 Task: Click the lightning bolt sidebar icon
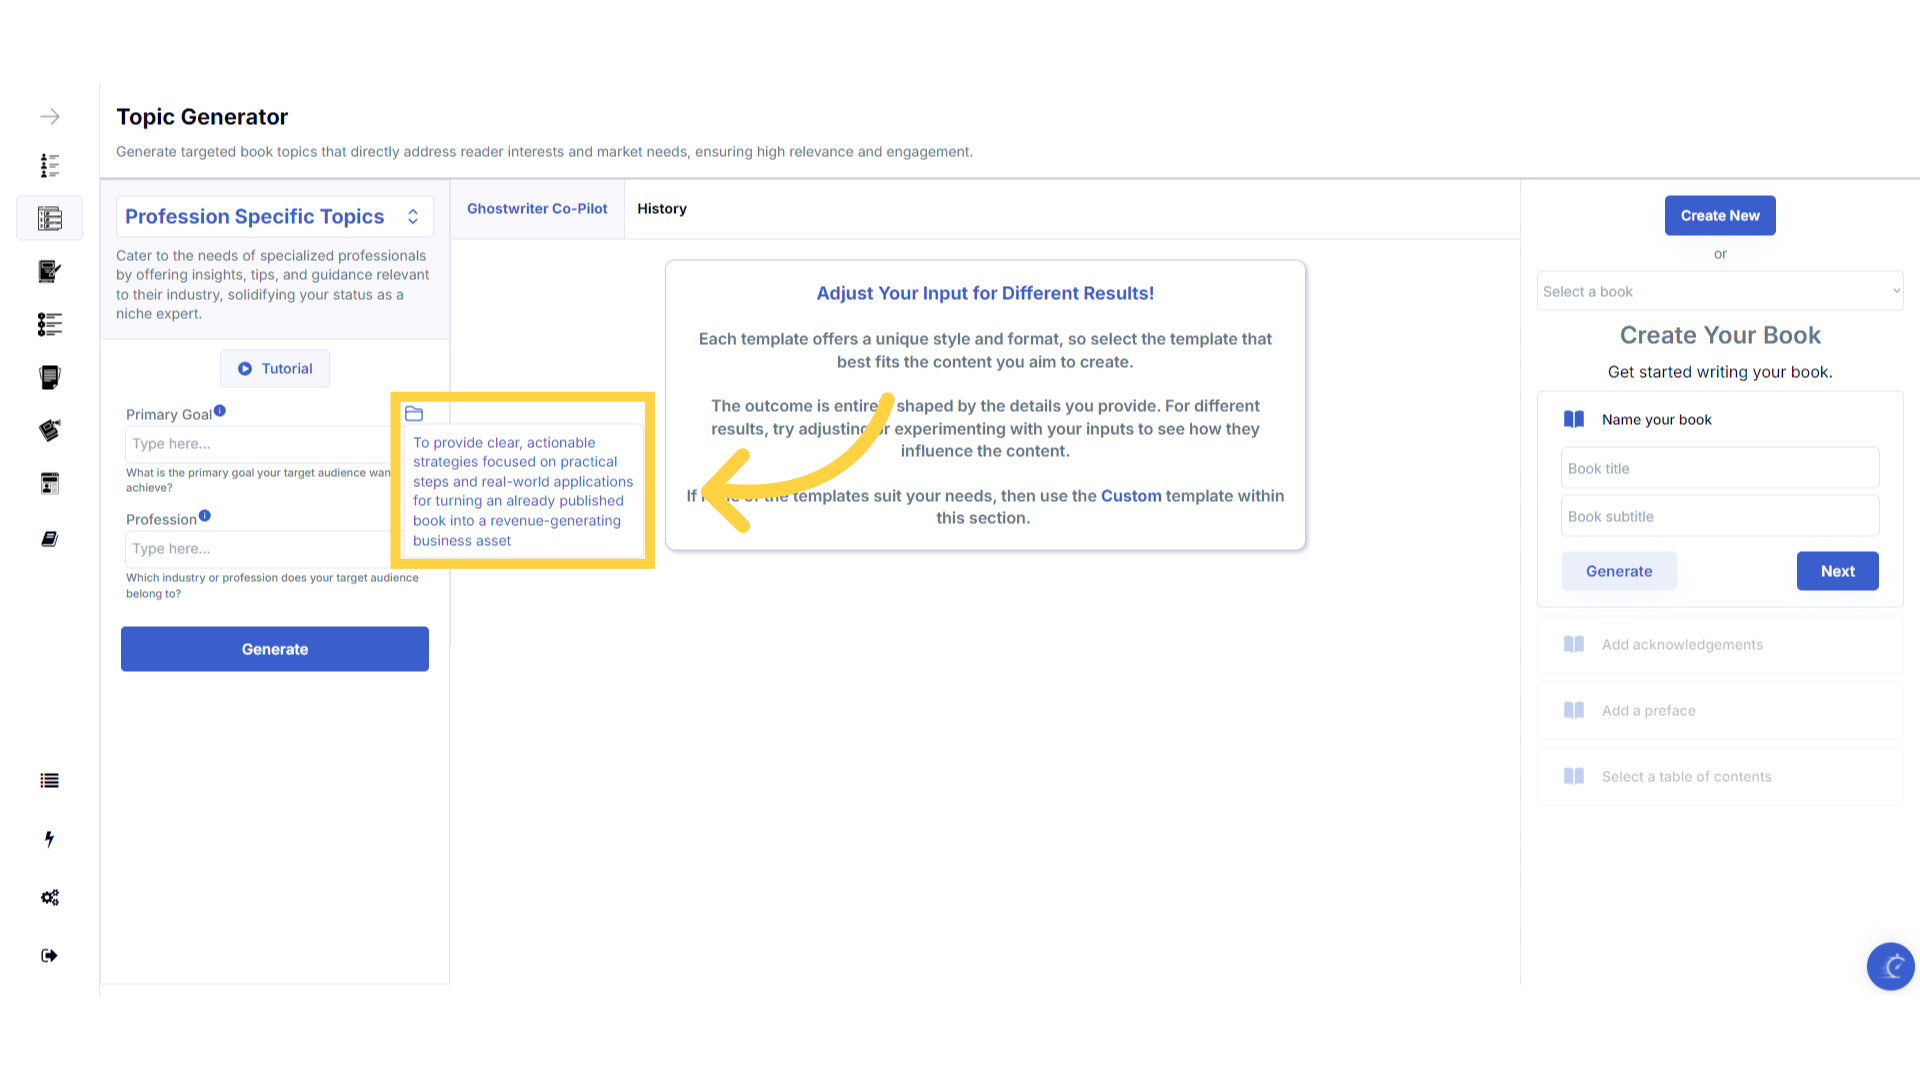point(49,839)
